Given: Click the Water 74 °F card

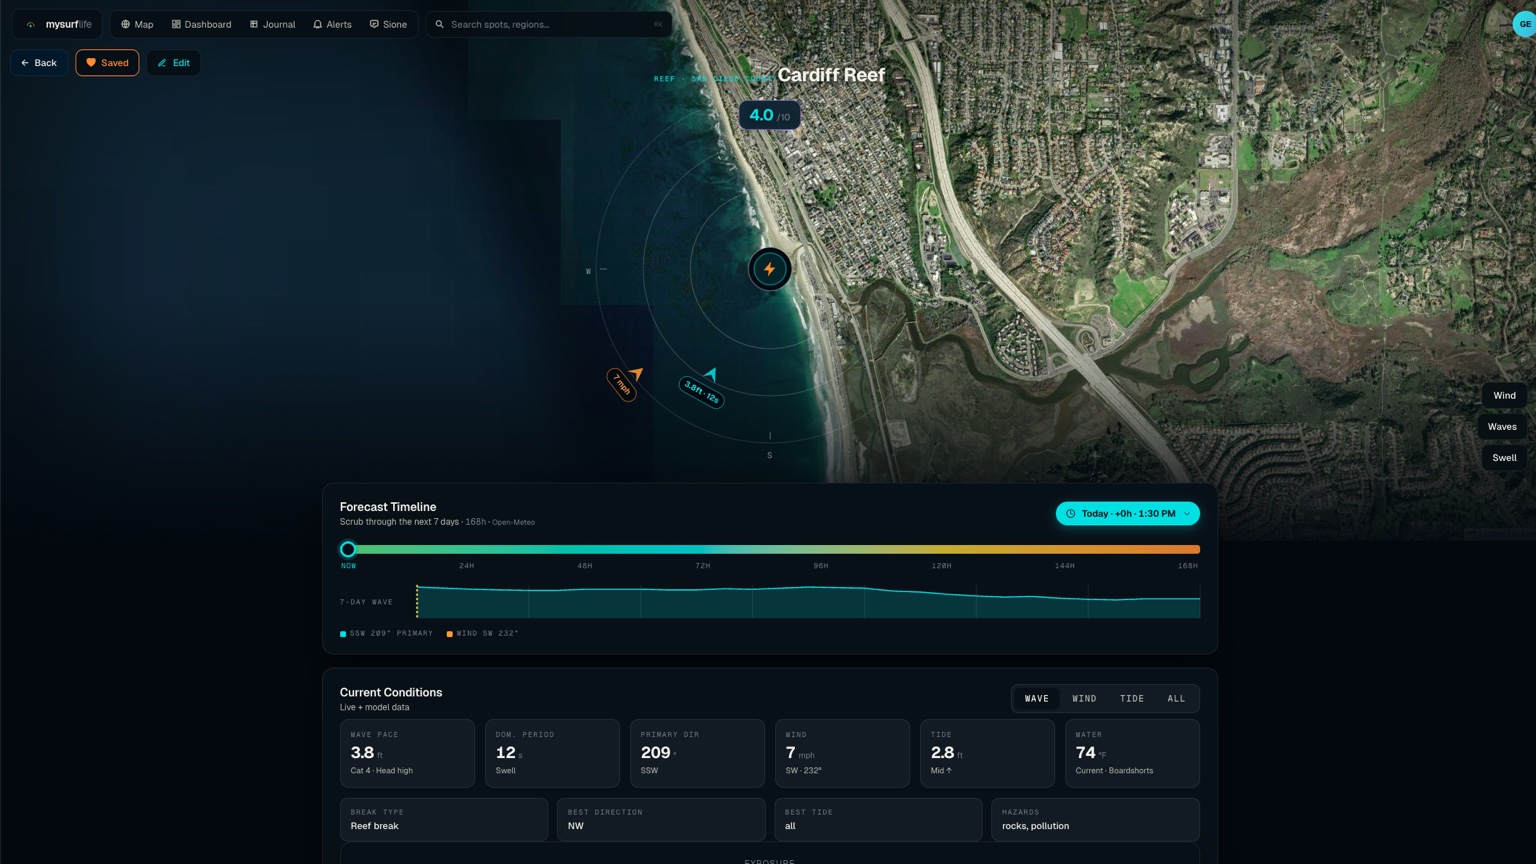Looking at the screenshot, I should point(1132,753).
